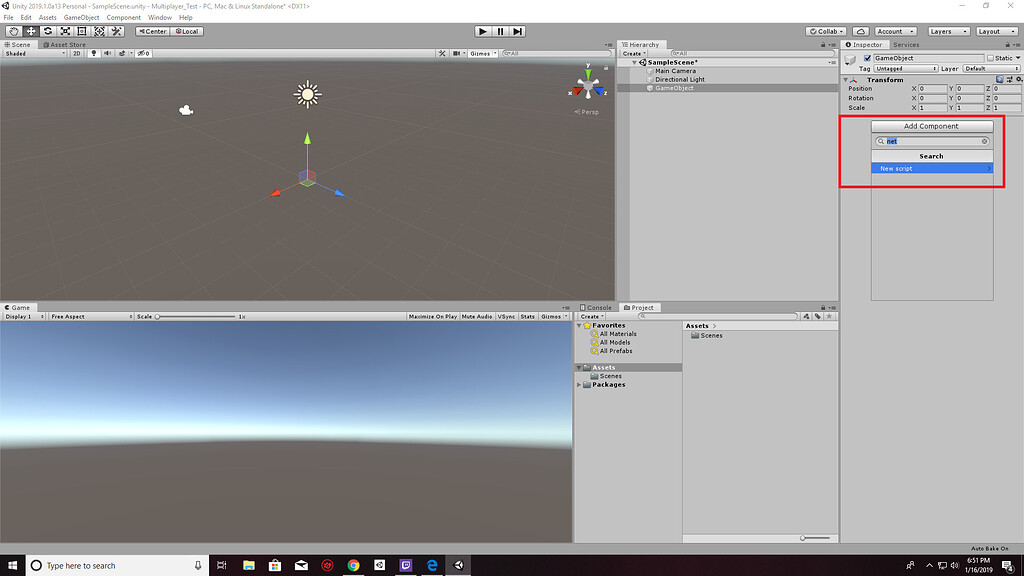
Task: Collapse the Transform component
Action: [845, 79]
